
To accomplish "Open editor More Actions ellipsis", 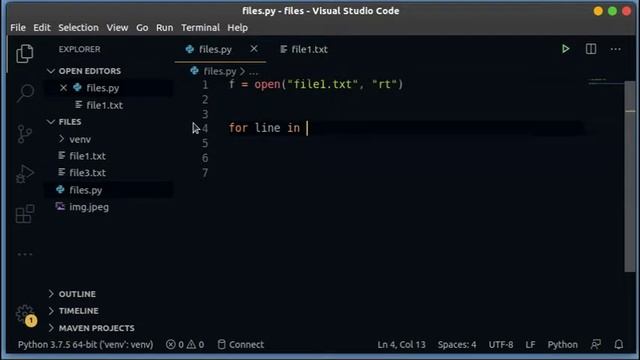I will click(x=616, y=49).
